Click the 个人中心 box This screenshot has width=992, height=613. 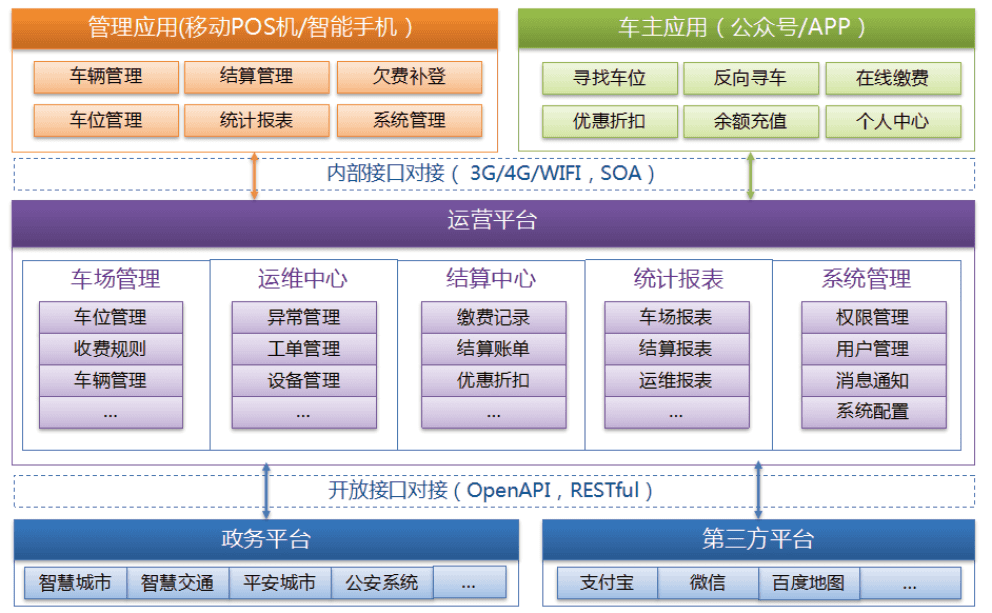pyautogui.click(x=893, y=121)
